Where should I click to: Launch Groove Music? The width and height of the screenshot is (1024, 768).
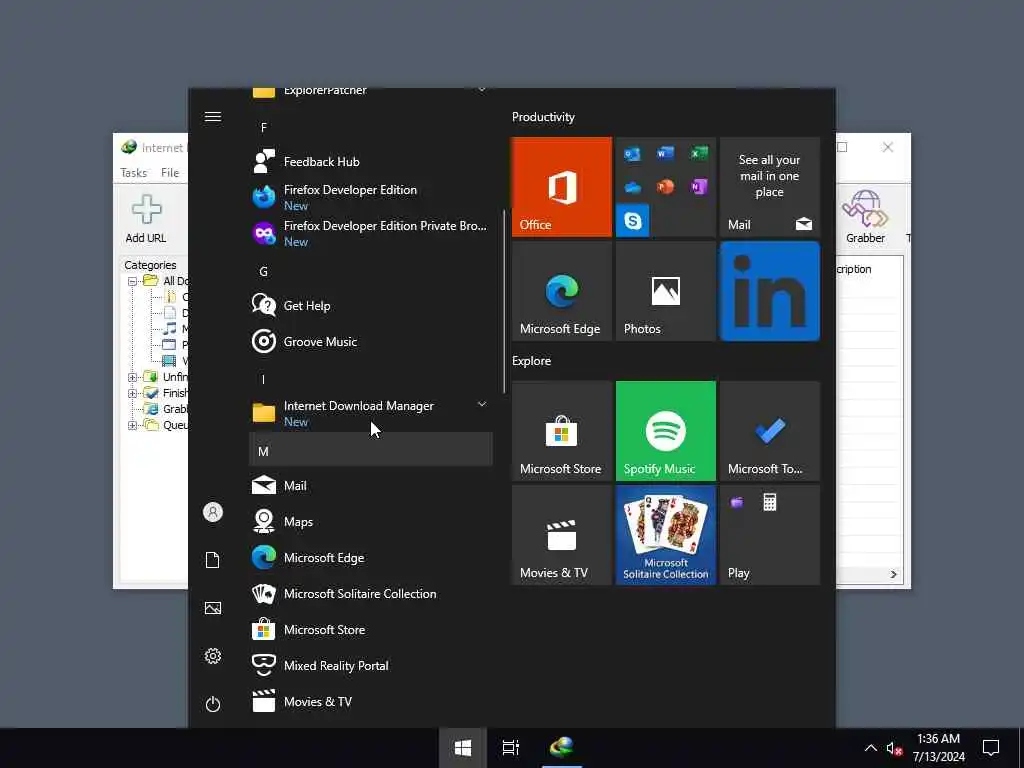click(x=371, y=342)
